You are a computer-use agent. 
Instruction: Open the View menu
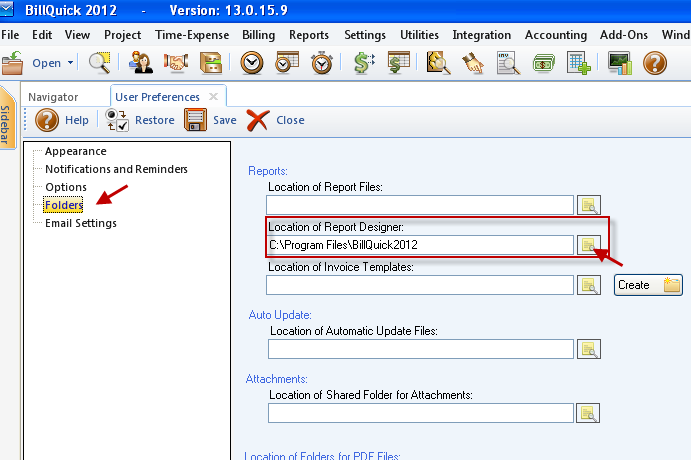(x=77, y=35)
